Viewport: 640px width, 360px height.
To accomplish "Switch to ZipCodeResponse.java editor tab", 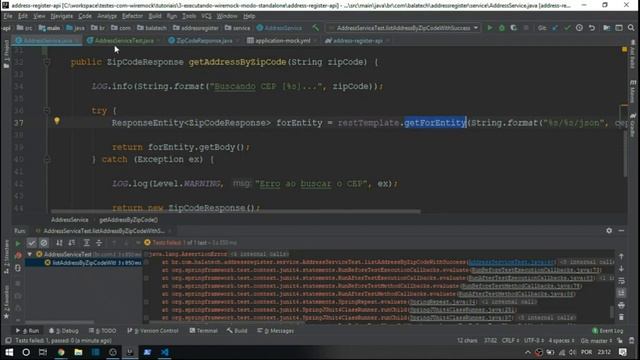I will 204,41.
